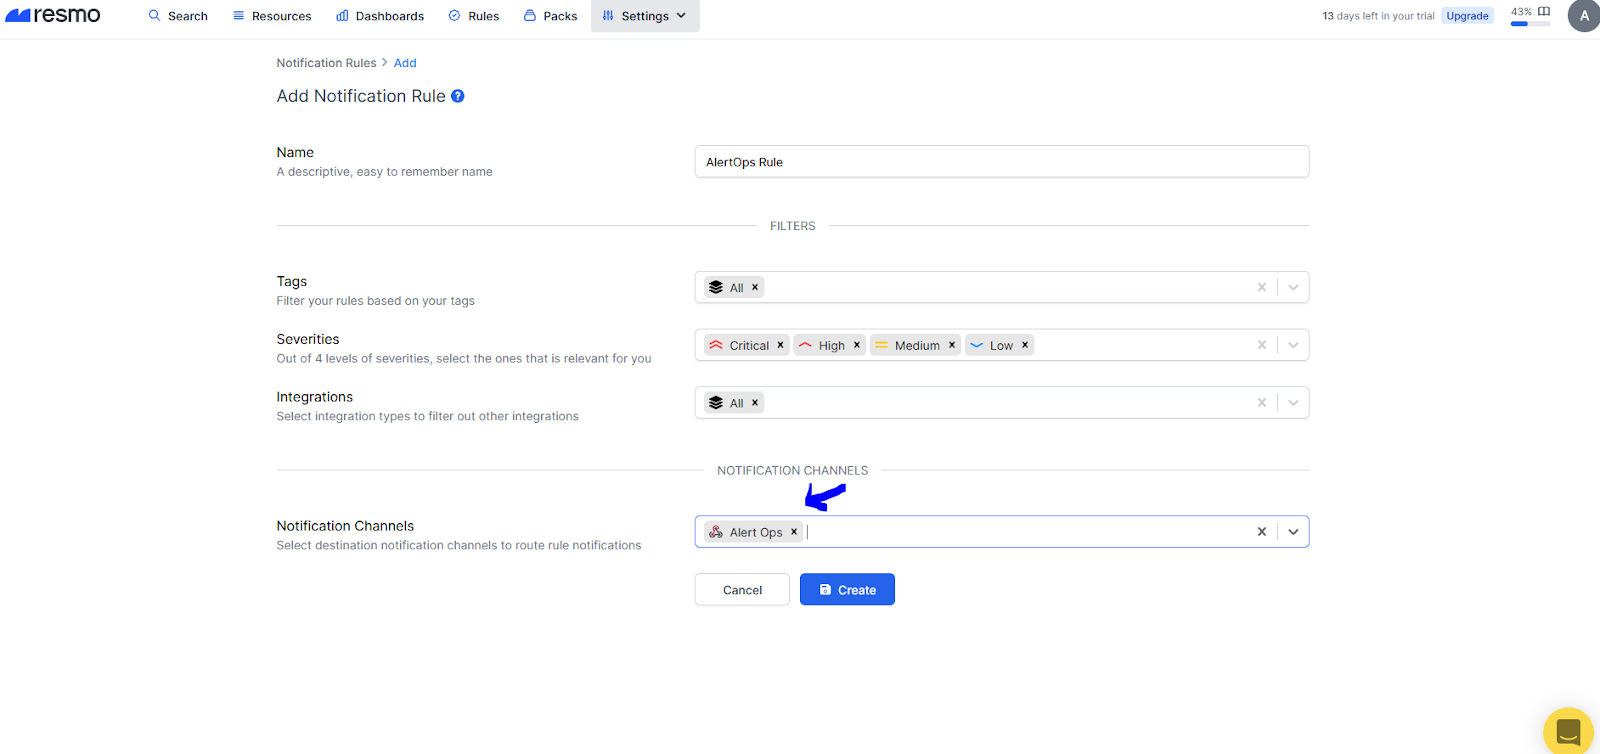Viewport: 1600px width, 754px height.
Task: Remove the High severity tag
Action: 857,345
